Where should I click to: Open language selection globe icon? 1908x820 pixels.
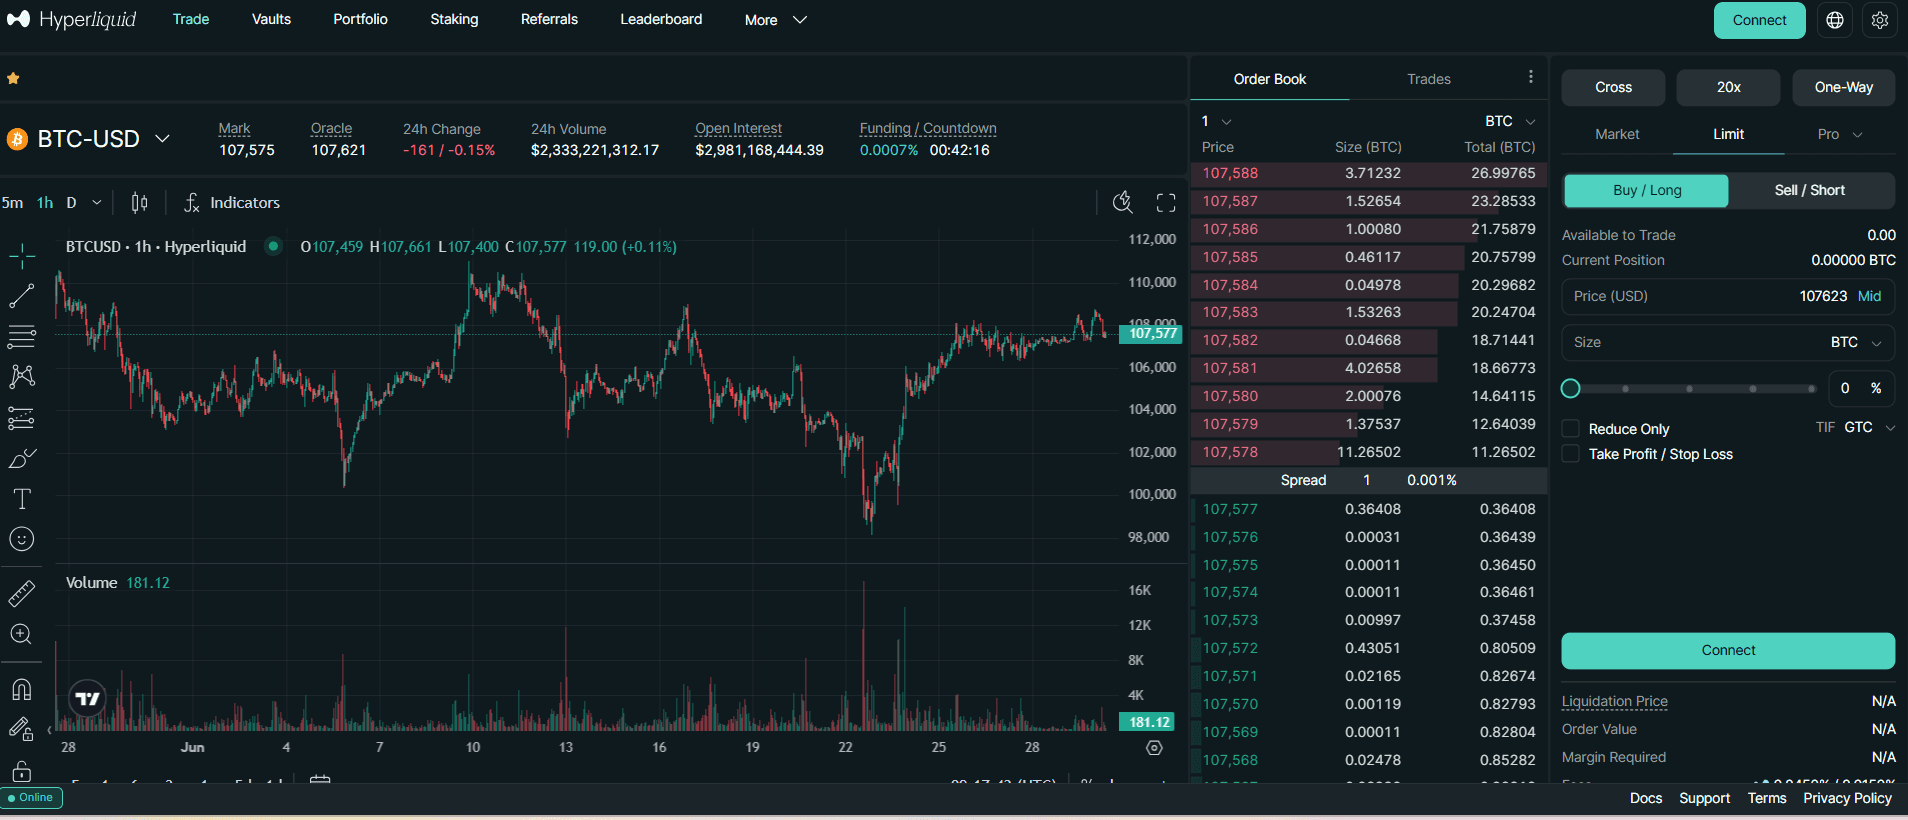1835,20
